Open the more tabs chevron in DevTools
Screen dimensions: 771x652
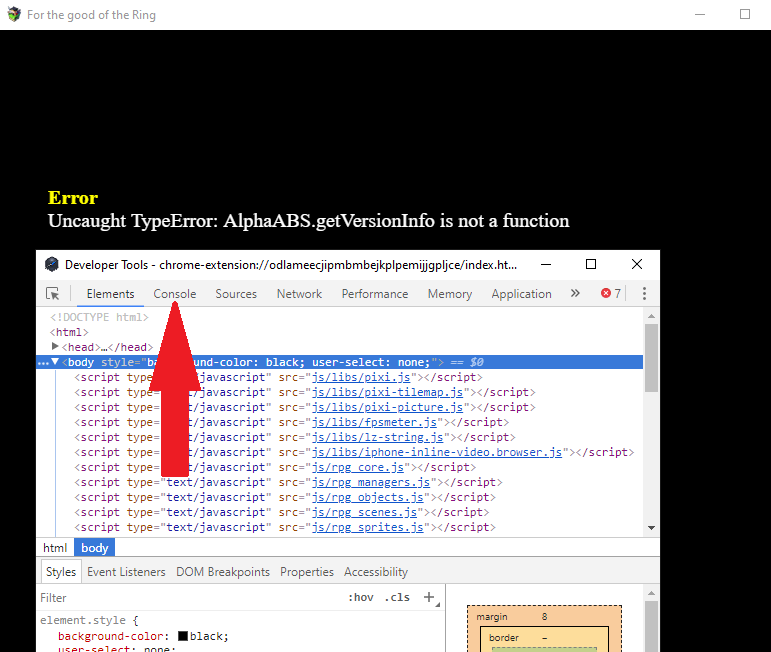coord(575,294)
